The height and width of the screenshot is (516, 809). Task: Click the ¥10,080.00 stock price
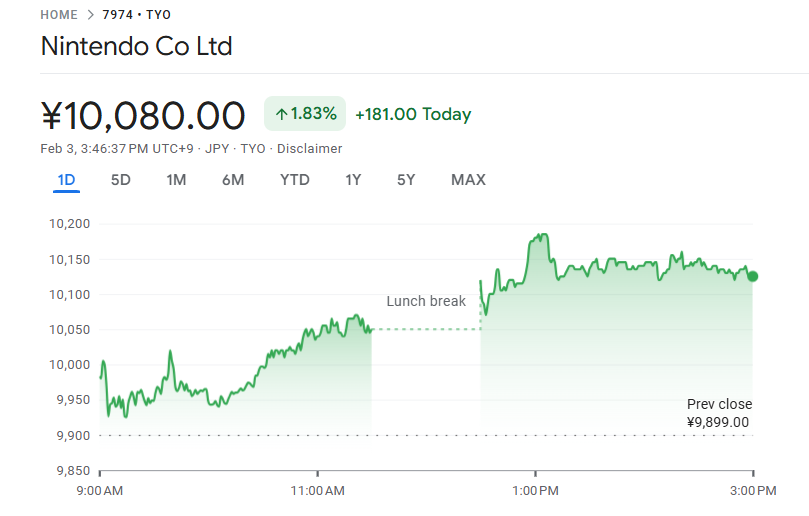143,116
